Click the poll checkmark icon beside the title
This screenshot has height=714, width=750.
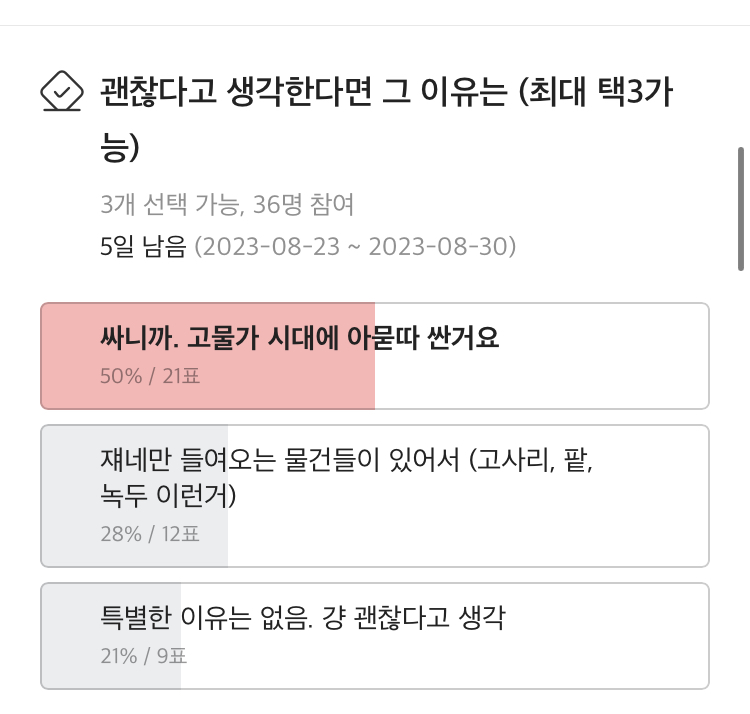(x=61, y=92)
